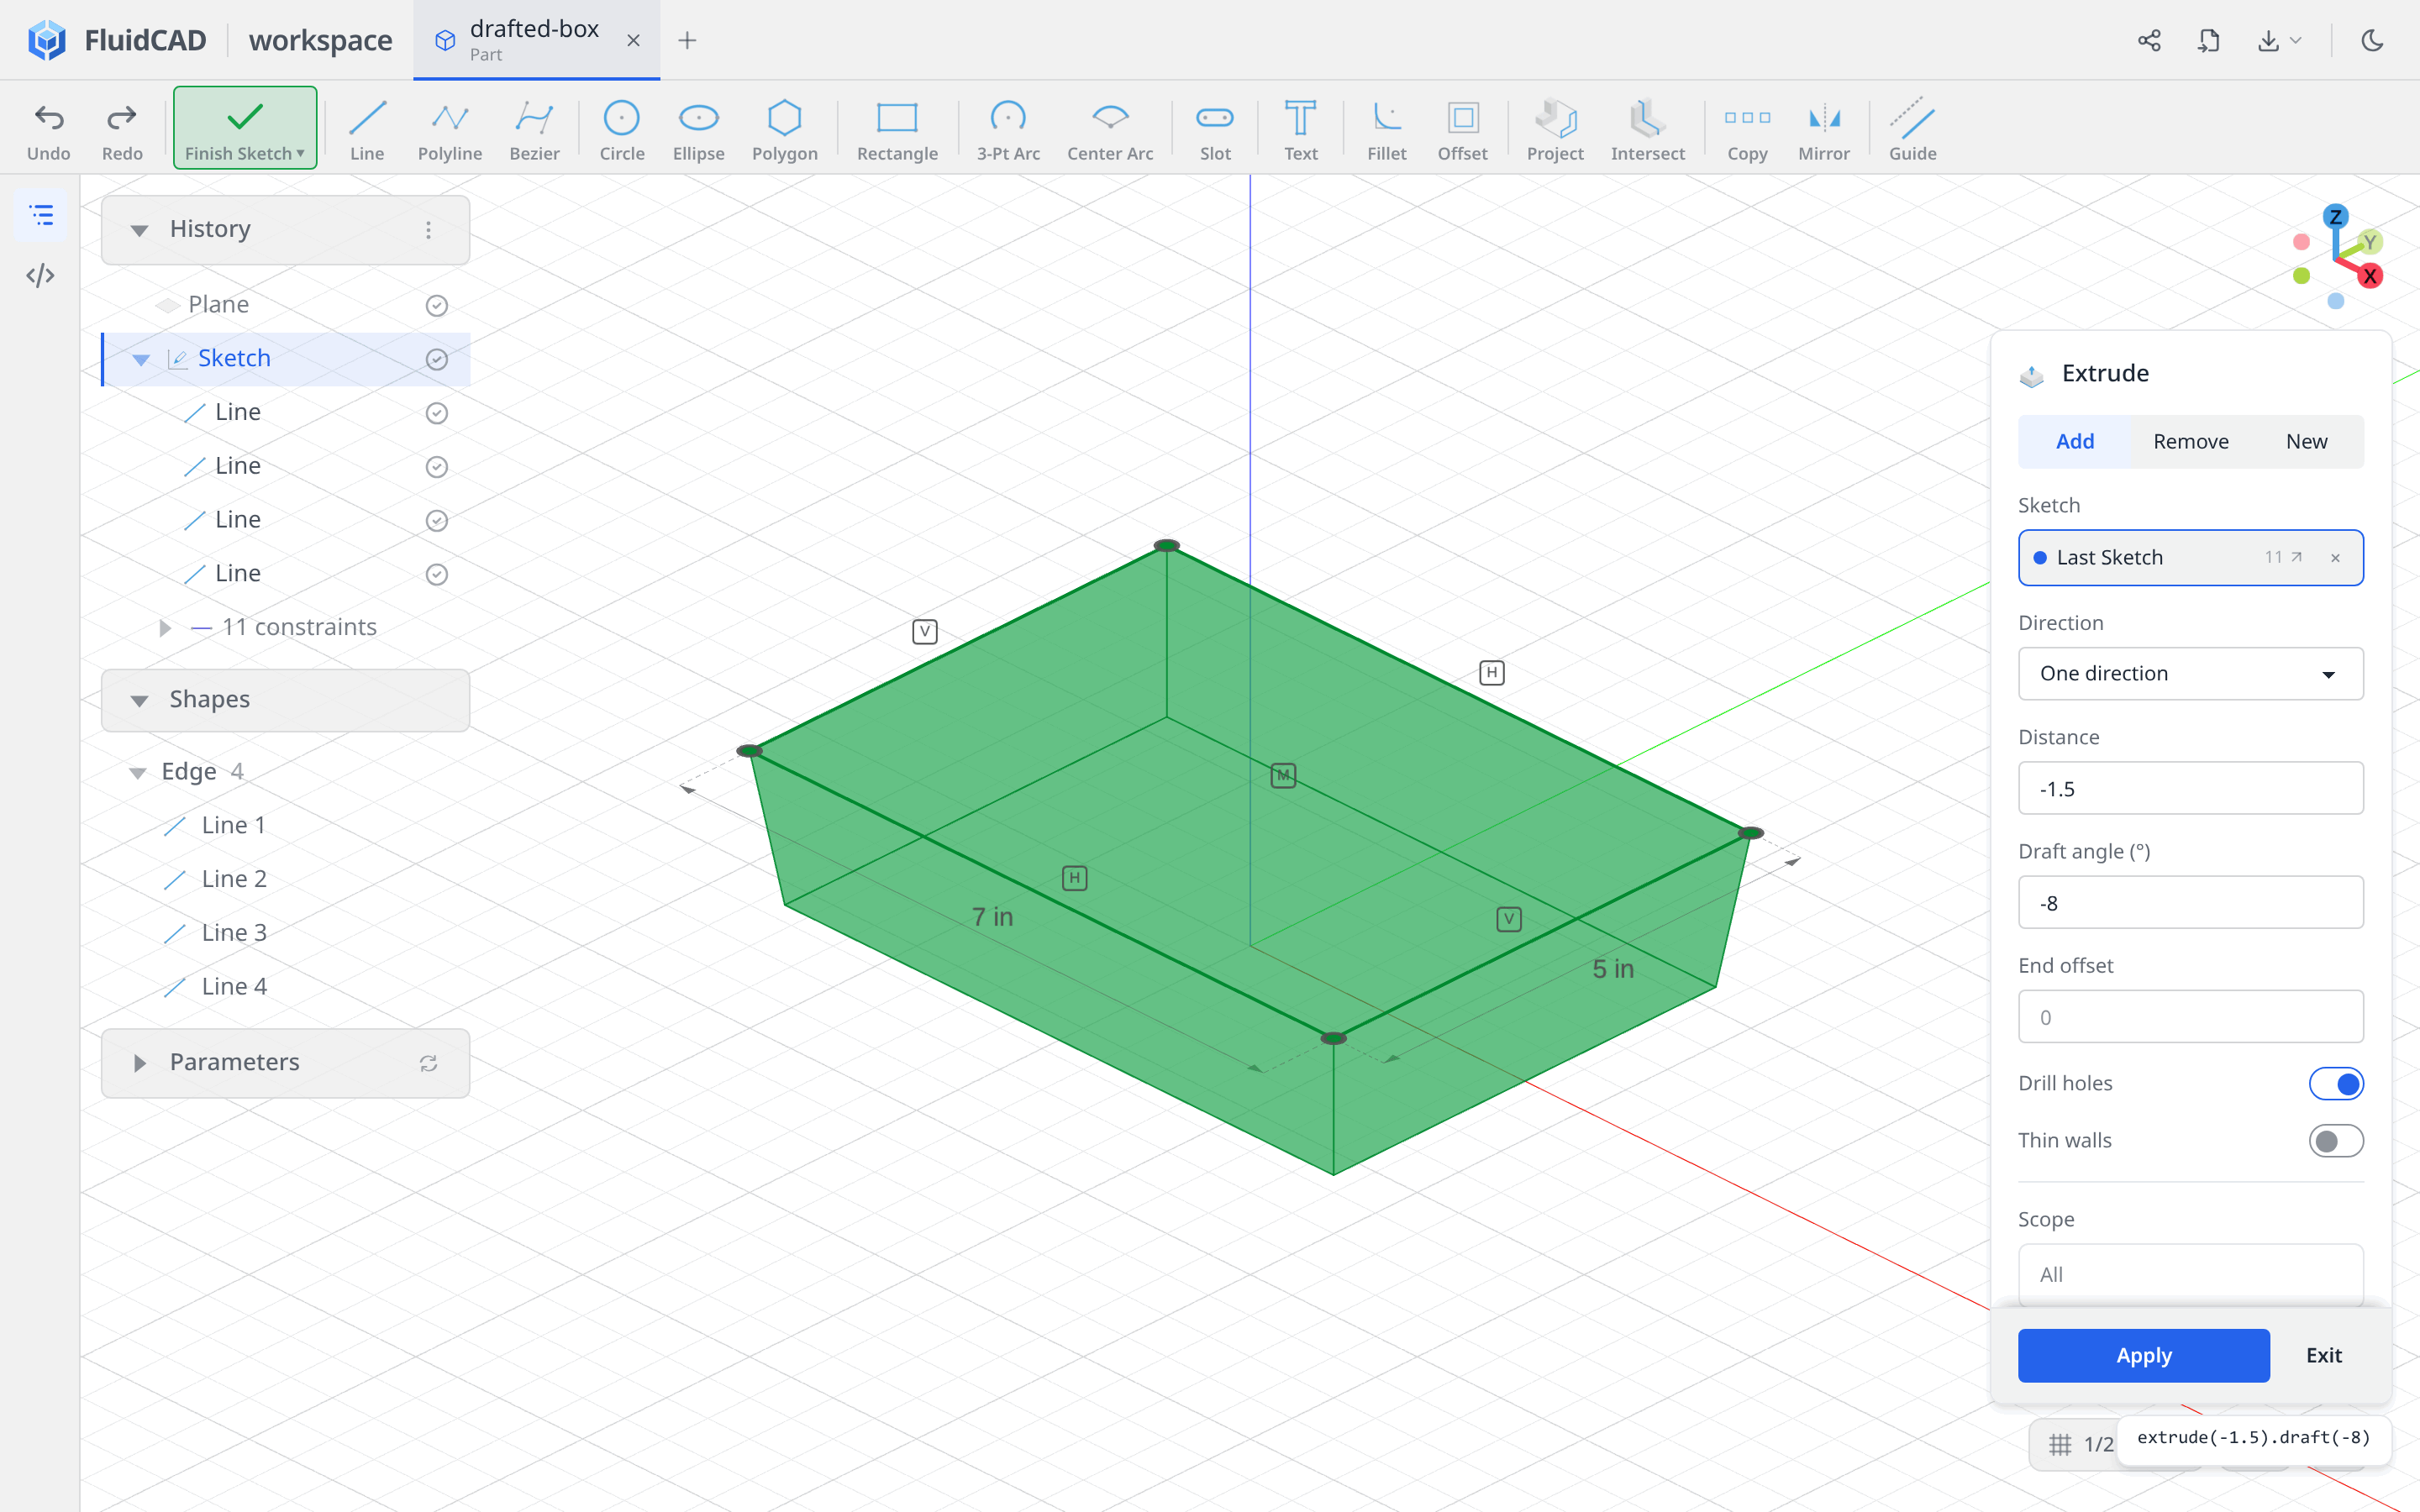Viewport: 2420px width, 1512px height.
Task: Select the Center Arc tool
Action: point(1110,130)
